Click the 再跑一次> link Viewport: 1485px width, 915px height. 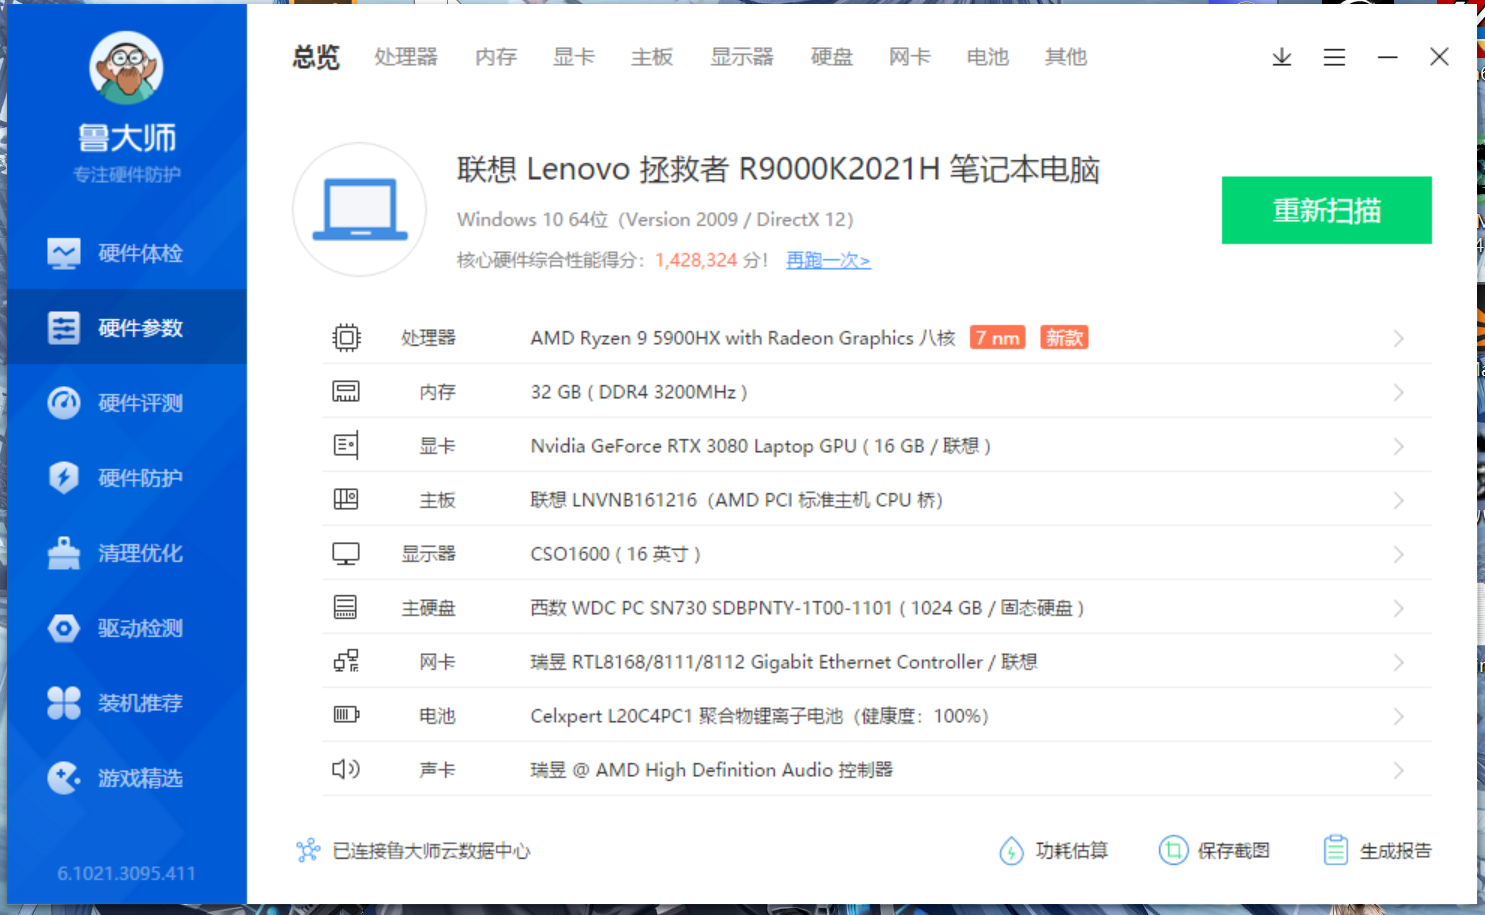coord(828,260)
